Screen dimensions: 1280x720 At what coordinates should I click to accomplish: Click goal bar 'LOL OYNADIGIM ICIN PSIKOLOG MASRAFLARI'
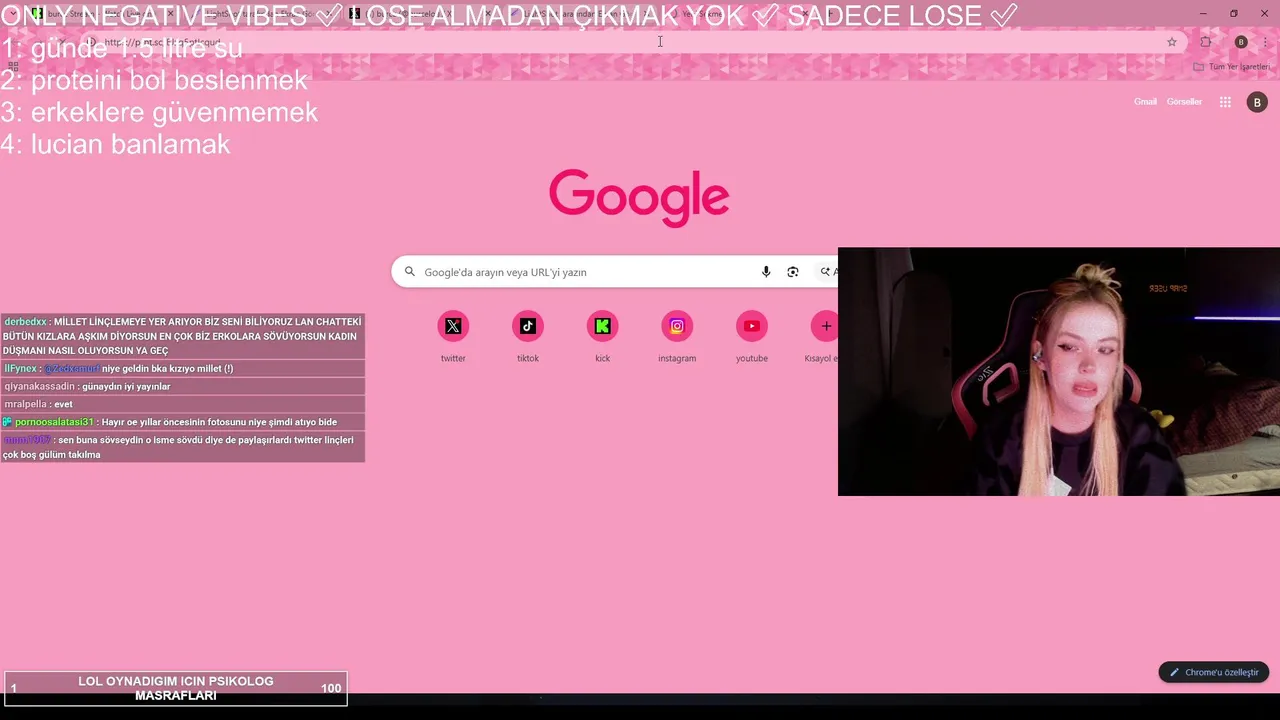176,688
